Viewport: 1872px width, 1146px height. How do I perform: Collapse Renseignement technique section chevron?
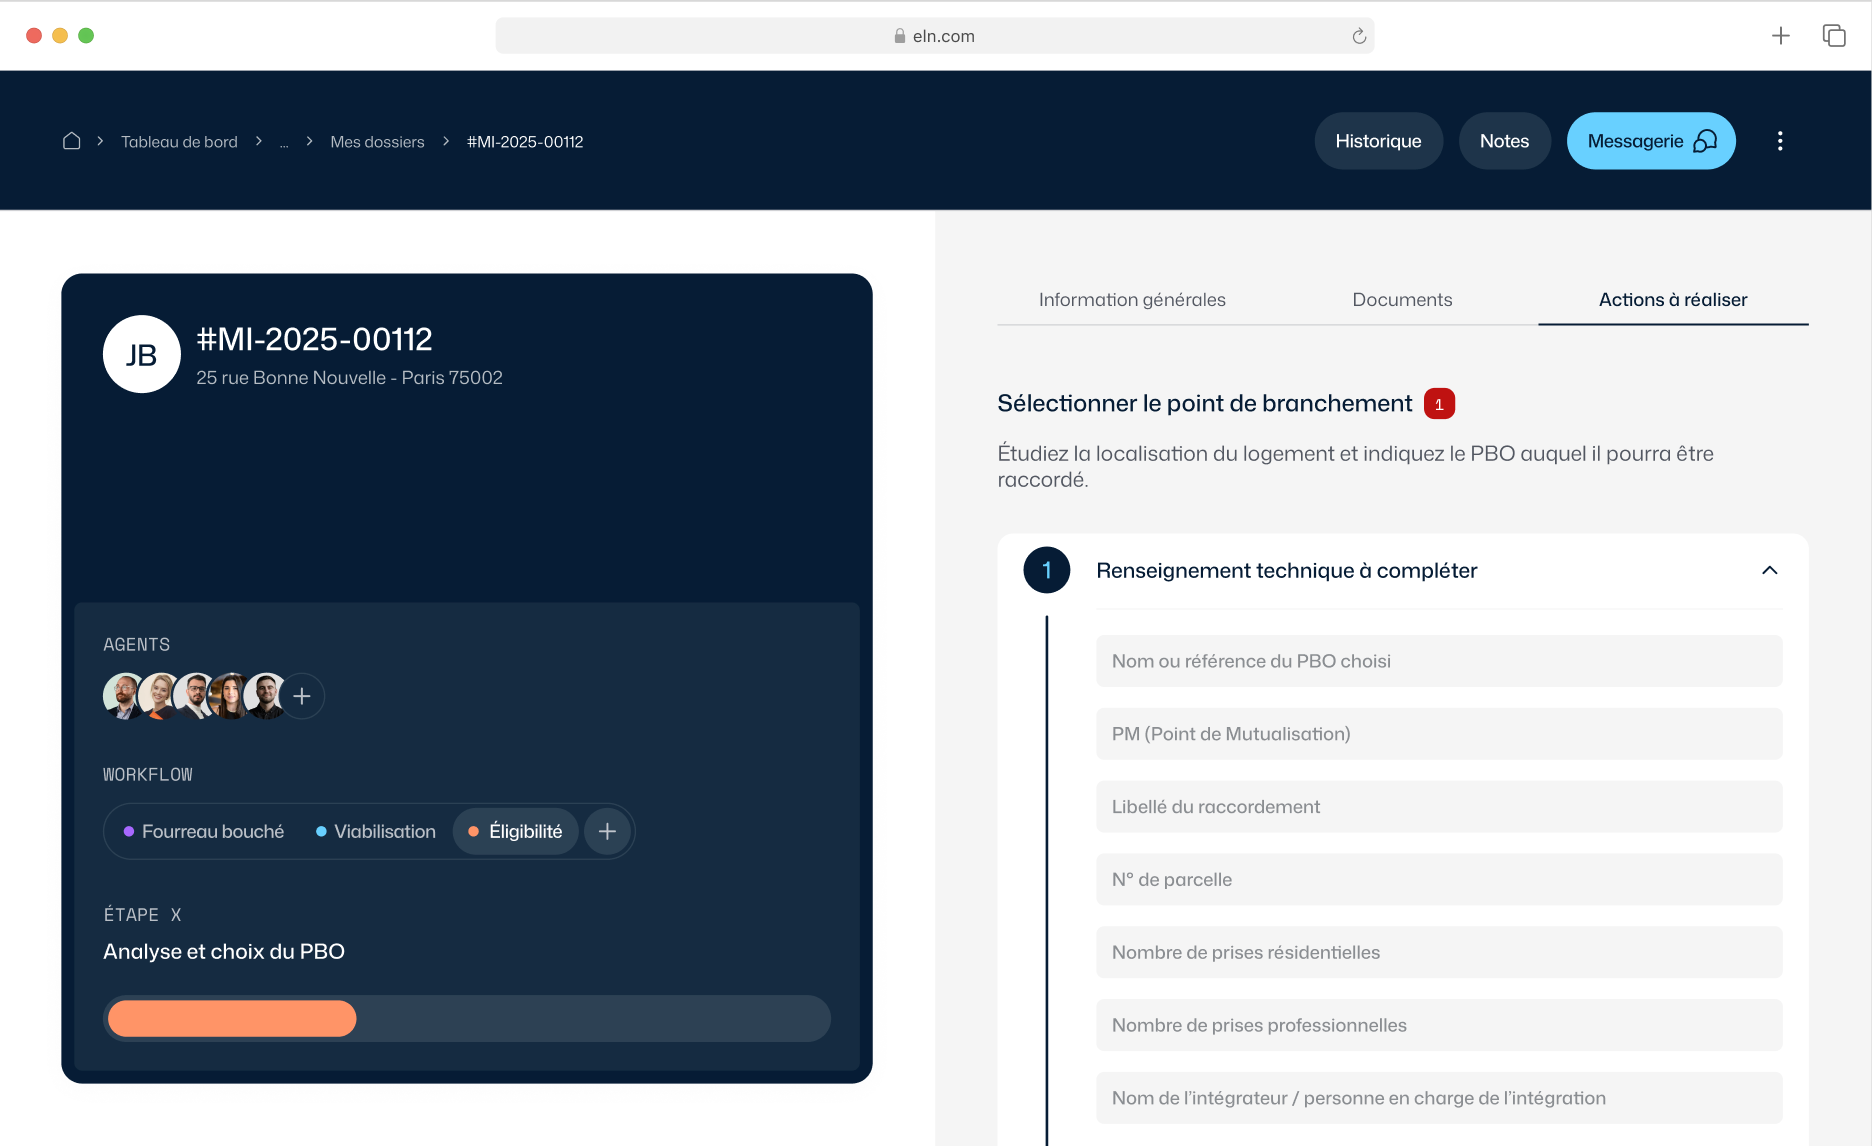pyautogui.click(x=1769, y=570)
